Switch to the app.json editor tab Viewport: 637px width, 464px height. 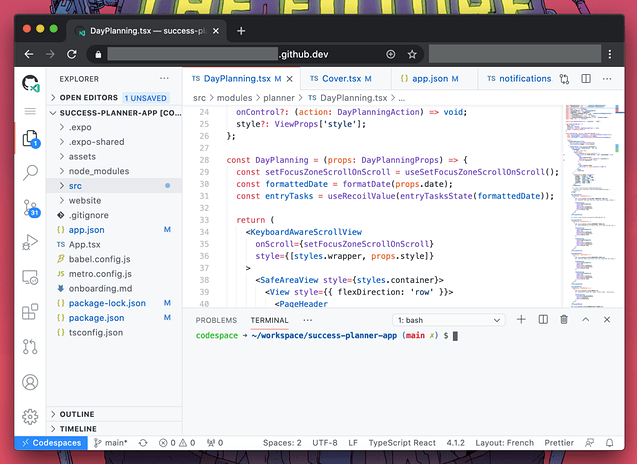[433, 78]
